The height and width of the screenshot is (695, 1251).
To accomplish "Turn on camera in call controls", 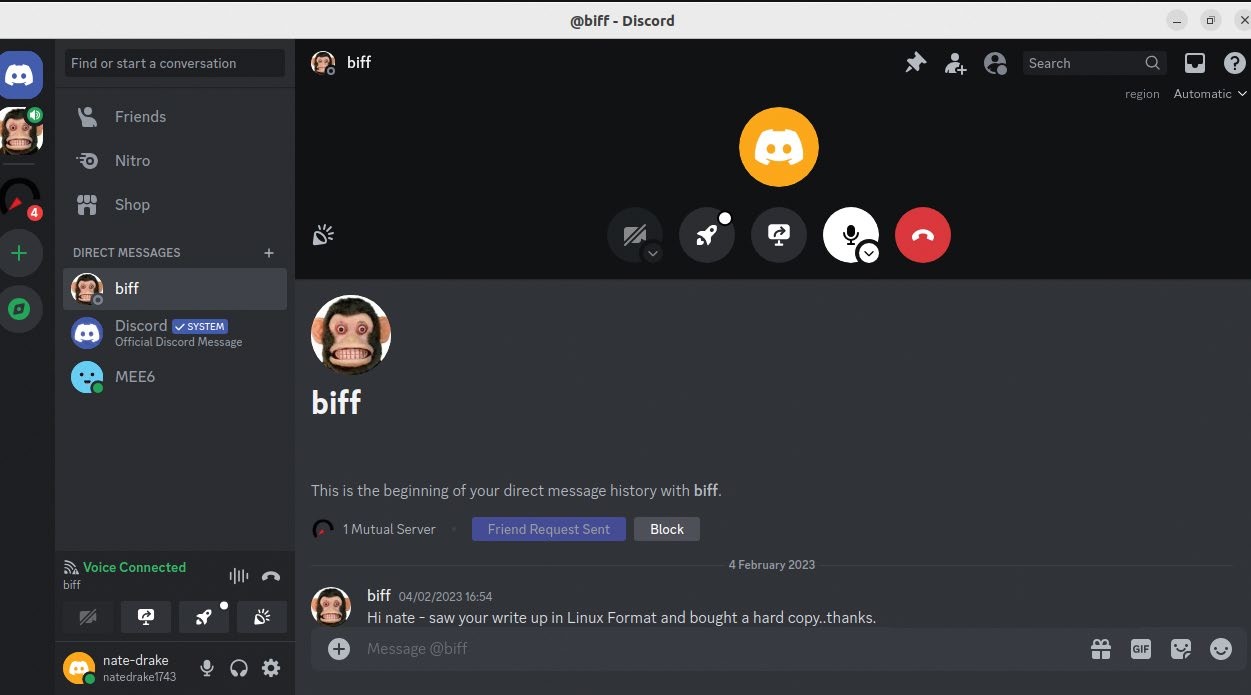I will coord(633,234).
